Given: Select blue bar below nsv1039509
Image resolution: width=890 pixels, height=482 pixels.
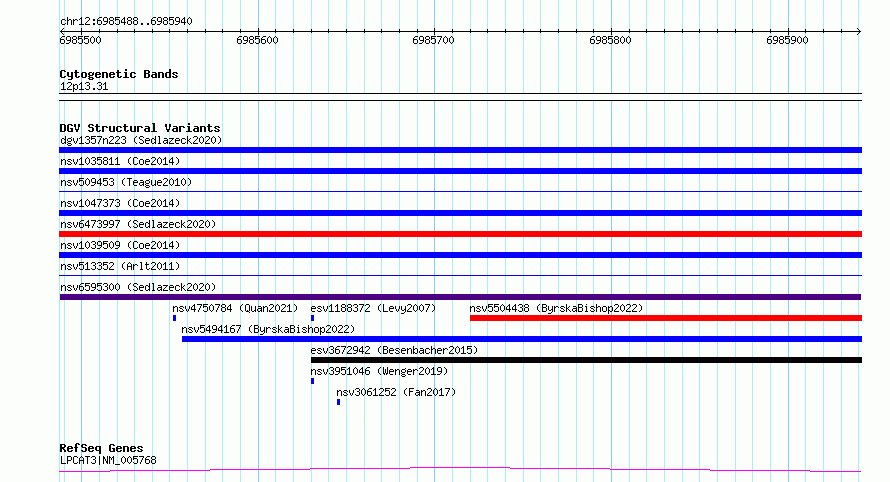Looking at the screenshot, I should (460, 255).
